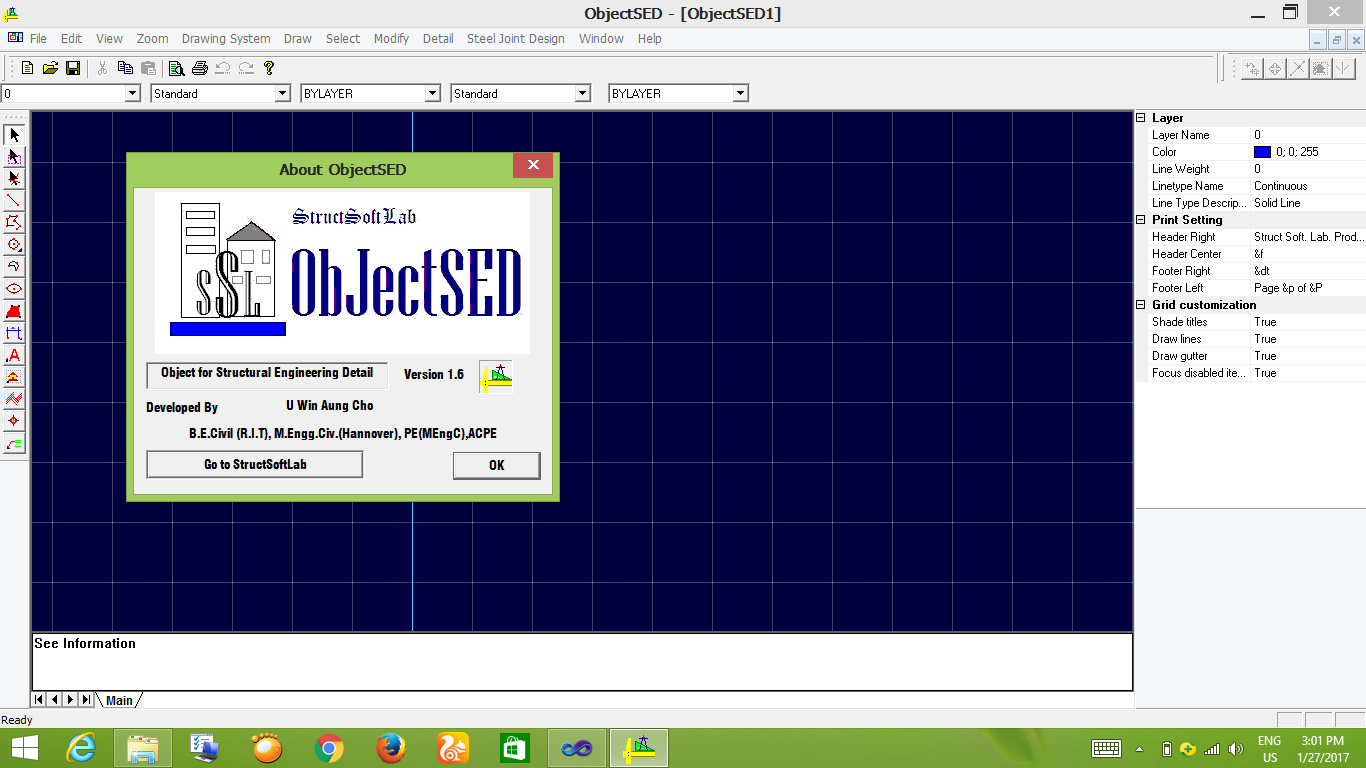The image size is (1366, 768).
Task: Open Firefox from the taskbar
Action: 391,747
